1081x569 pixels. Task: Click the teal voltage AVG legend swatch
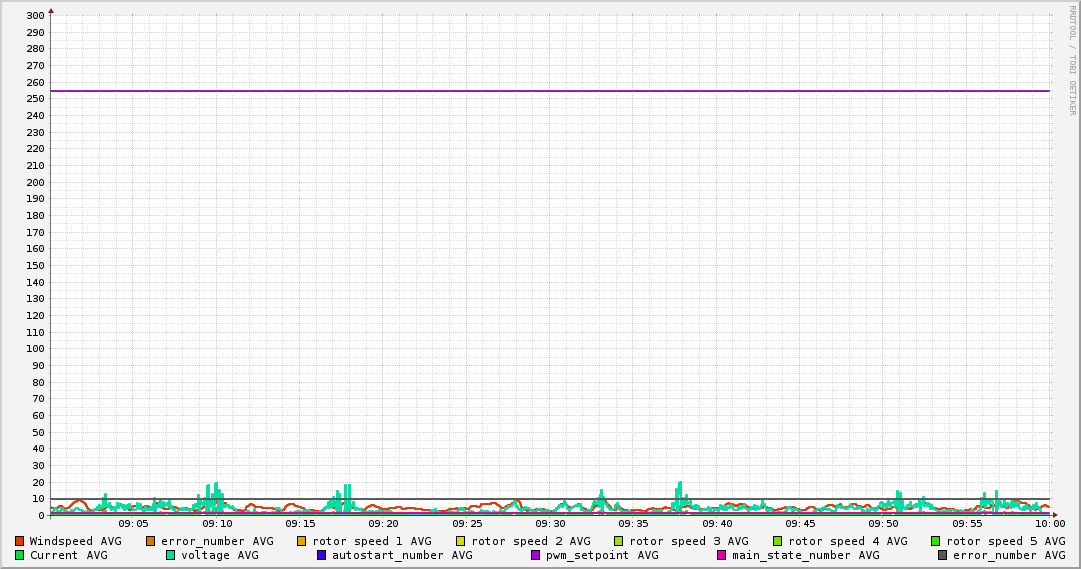tap(171, 555)
